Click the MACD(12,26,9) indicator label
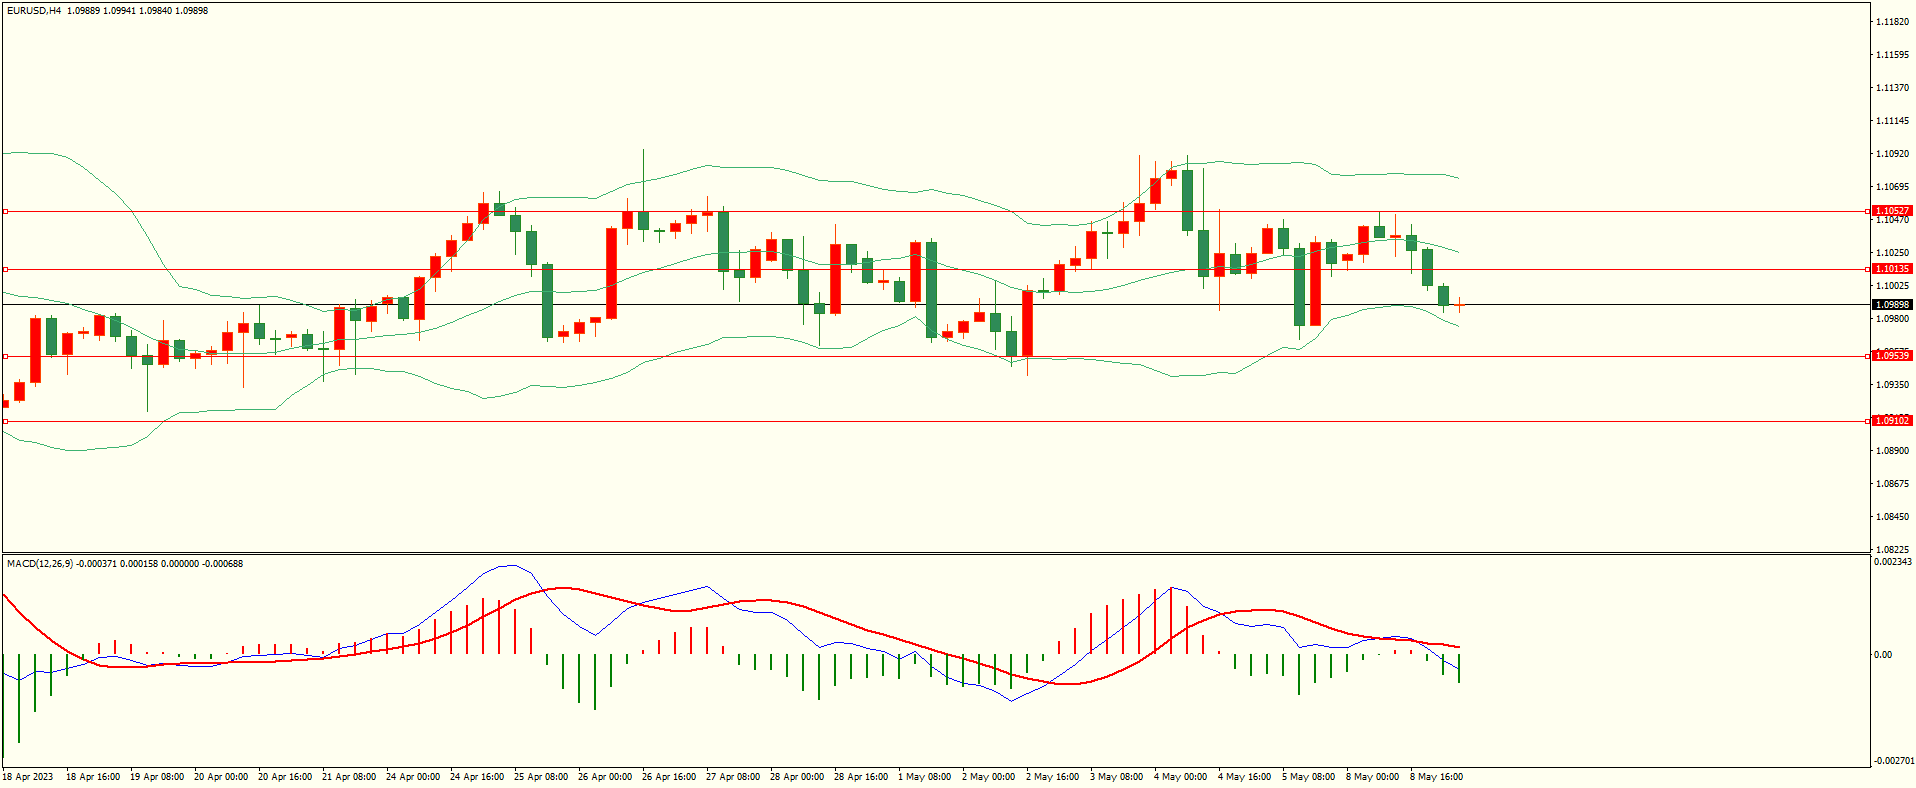The image size is (1916, 788). pos(40,564)
